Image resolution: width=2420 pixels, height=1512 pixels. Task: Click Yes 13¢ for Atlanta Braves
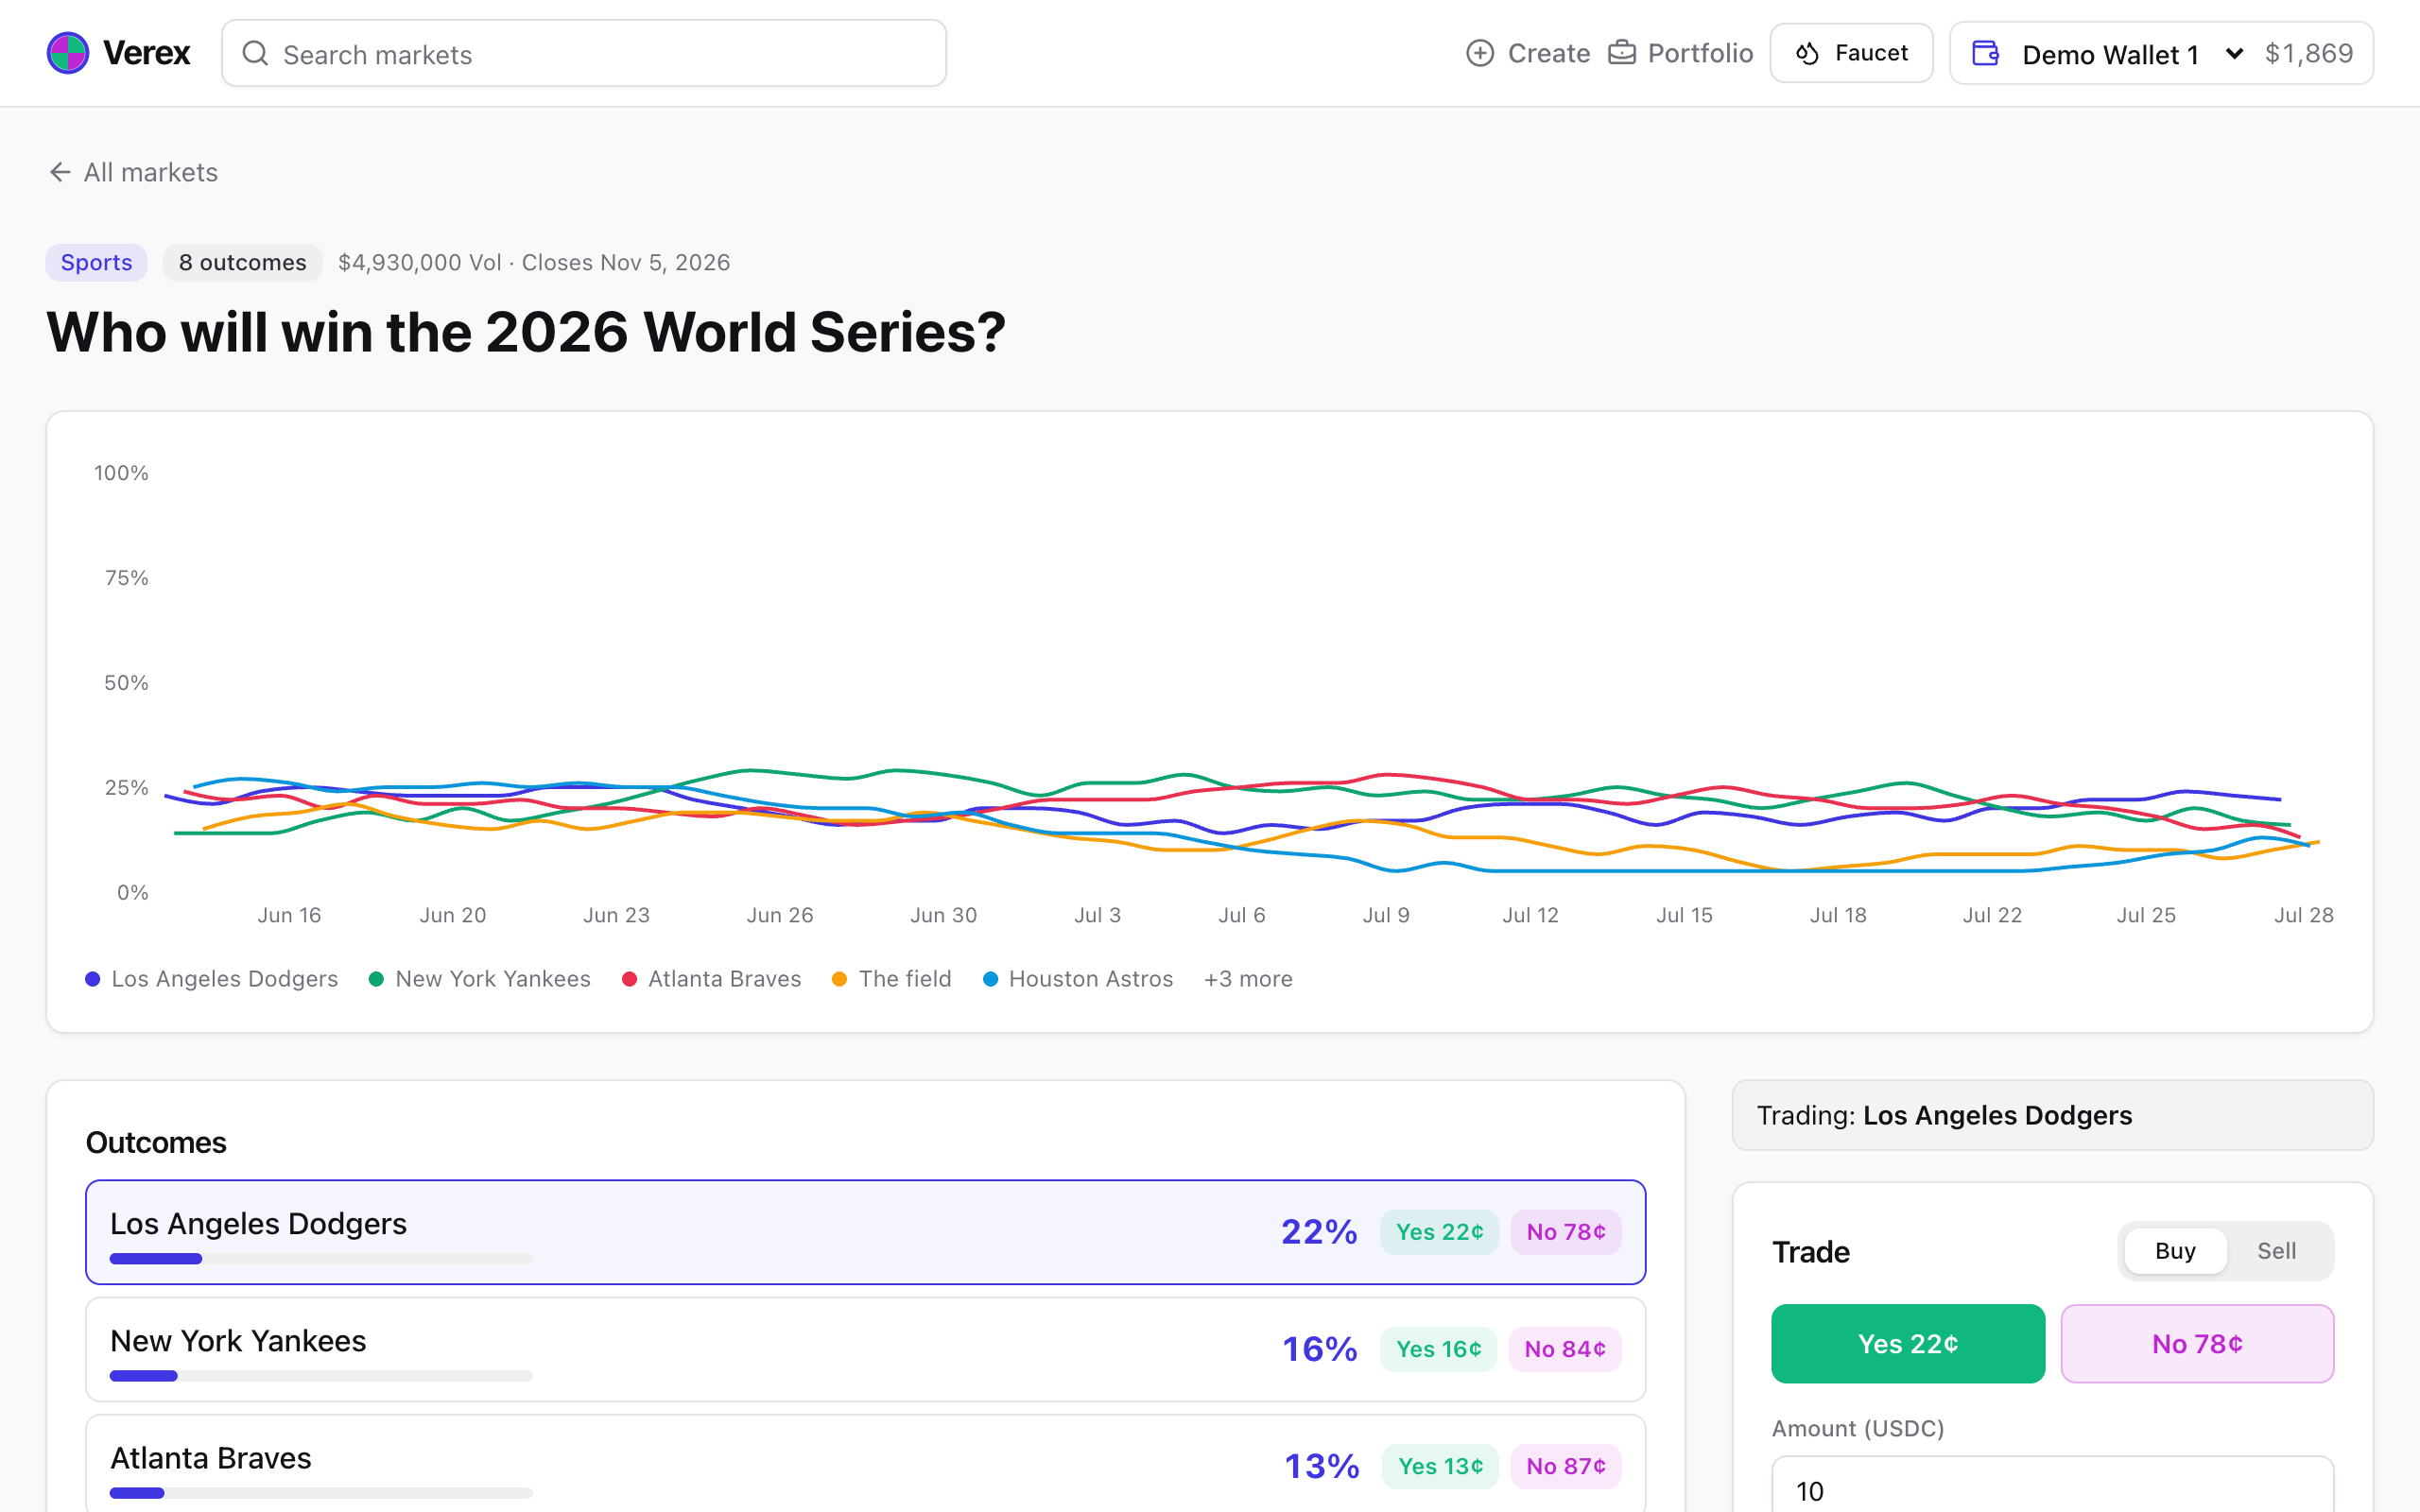tap(1440, 1466)
